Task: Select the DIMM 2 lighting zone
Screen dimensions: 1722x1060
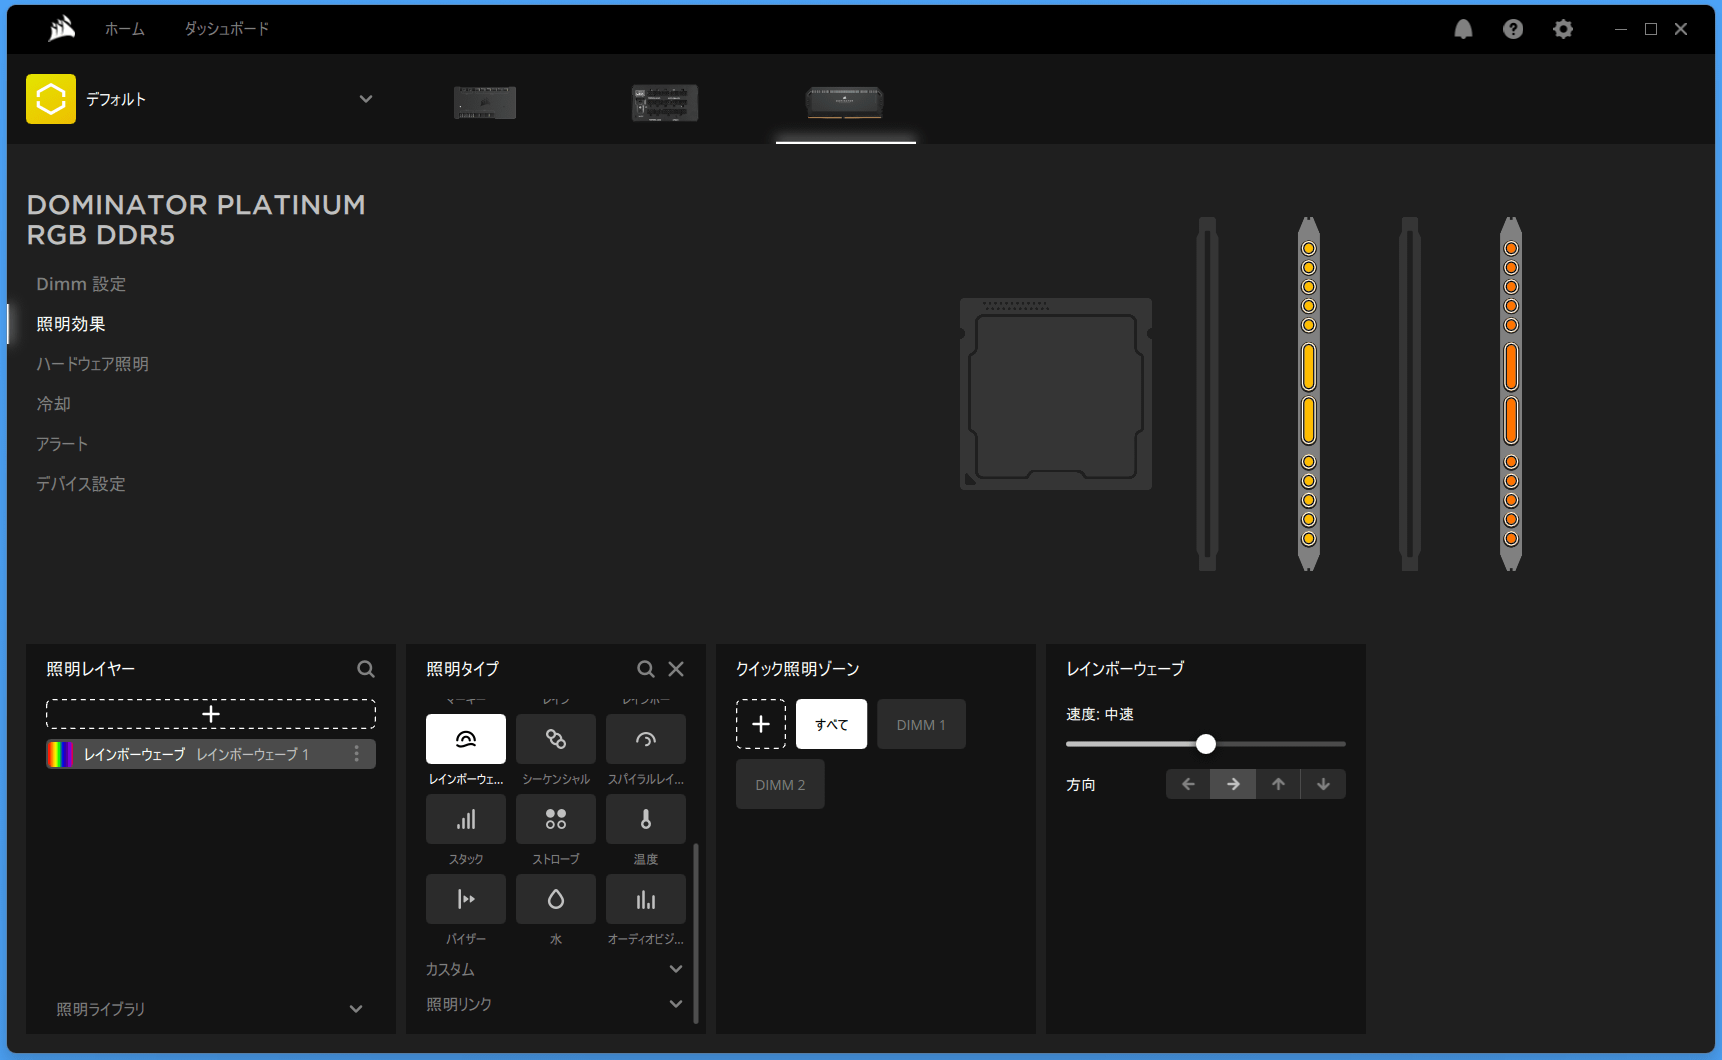Action: click(780, 784)
